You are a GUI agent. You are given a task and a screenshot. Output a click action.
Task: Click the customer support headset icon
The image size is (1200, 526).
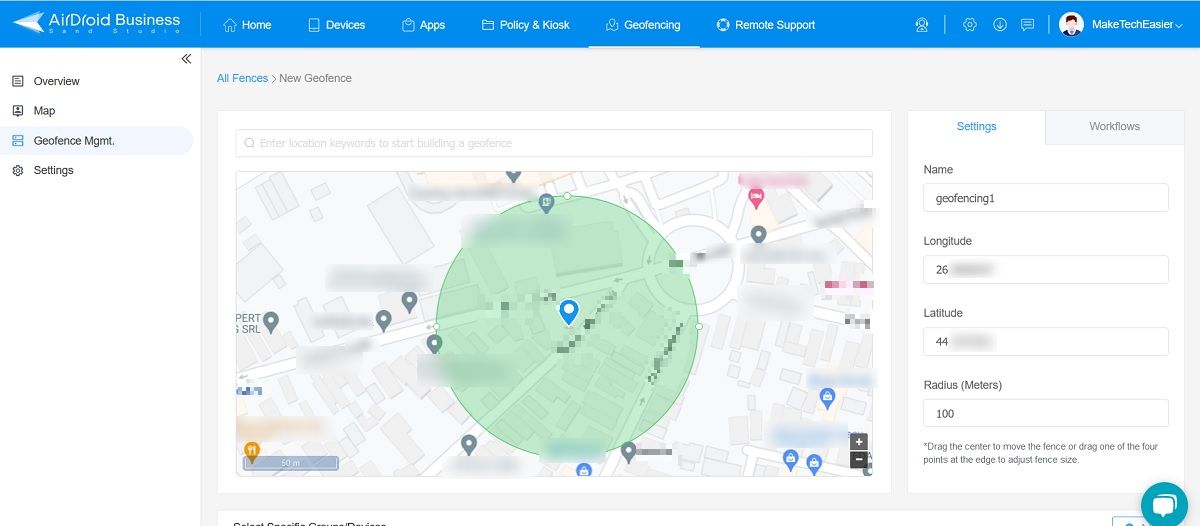click(x=922, y=25)
